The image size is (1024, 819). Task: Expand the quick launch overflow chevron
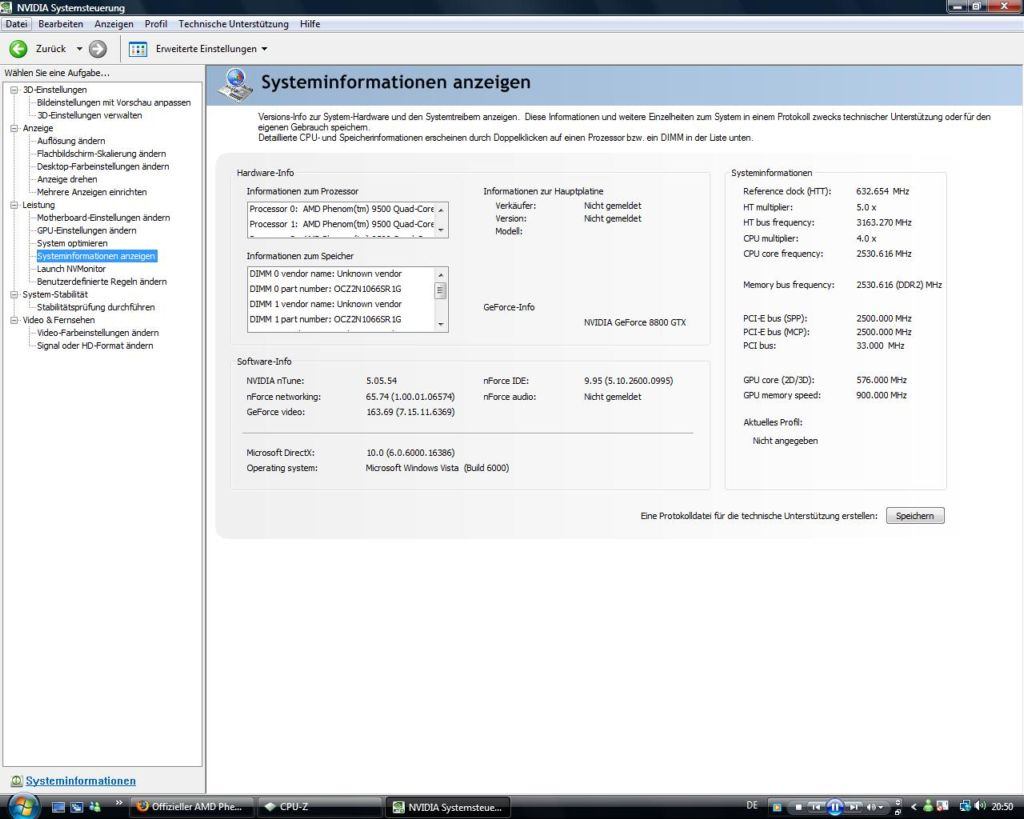click(x=118, y=803)
